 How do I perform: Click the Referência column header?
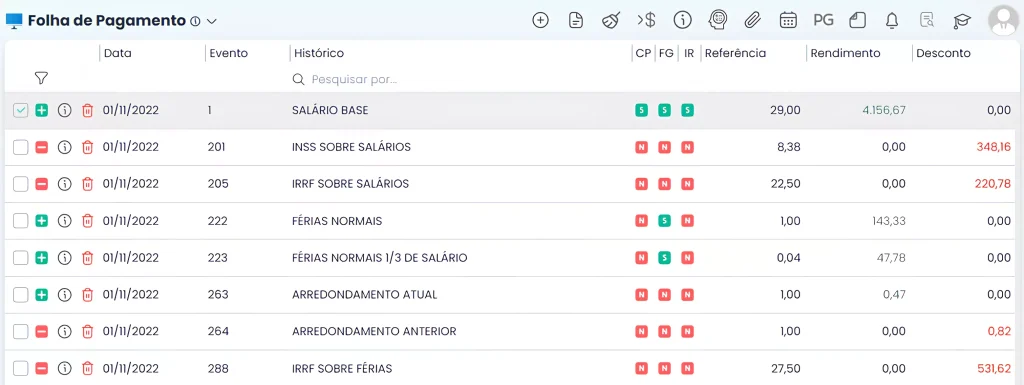(x=735, y=54)
